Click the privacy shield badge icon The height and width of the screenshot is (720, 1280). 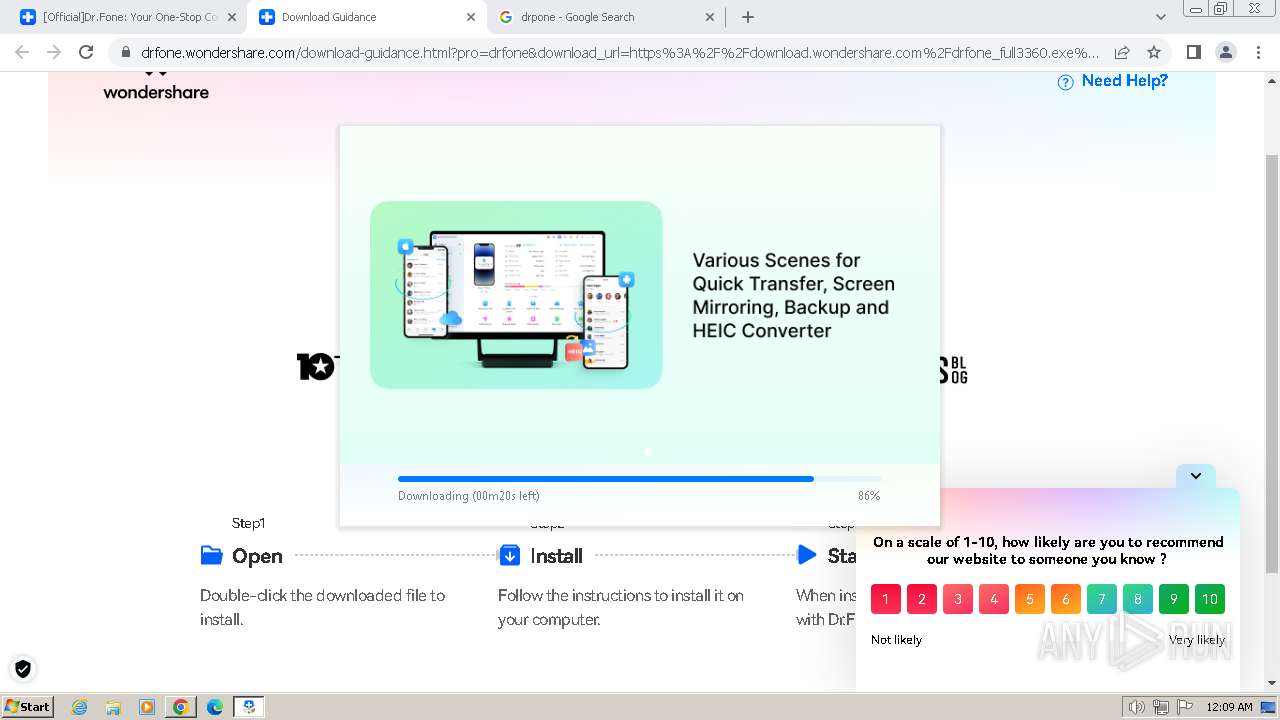pos(22,669)
